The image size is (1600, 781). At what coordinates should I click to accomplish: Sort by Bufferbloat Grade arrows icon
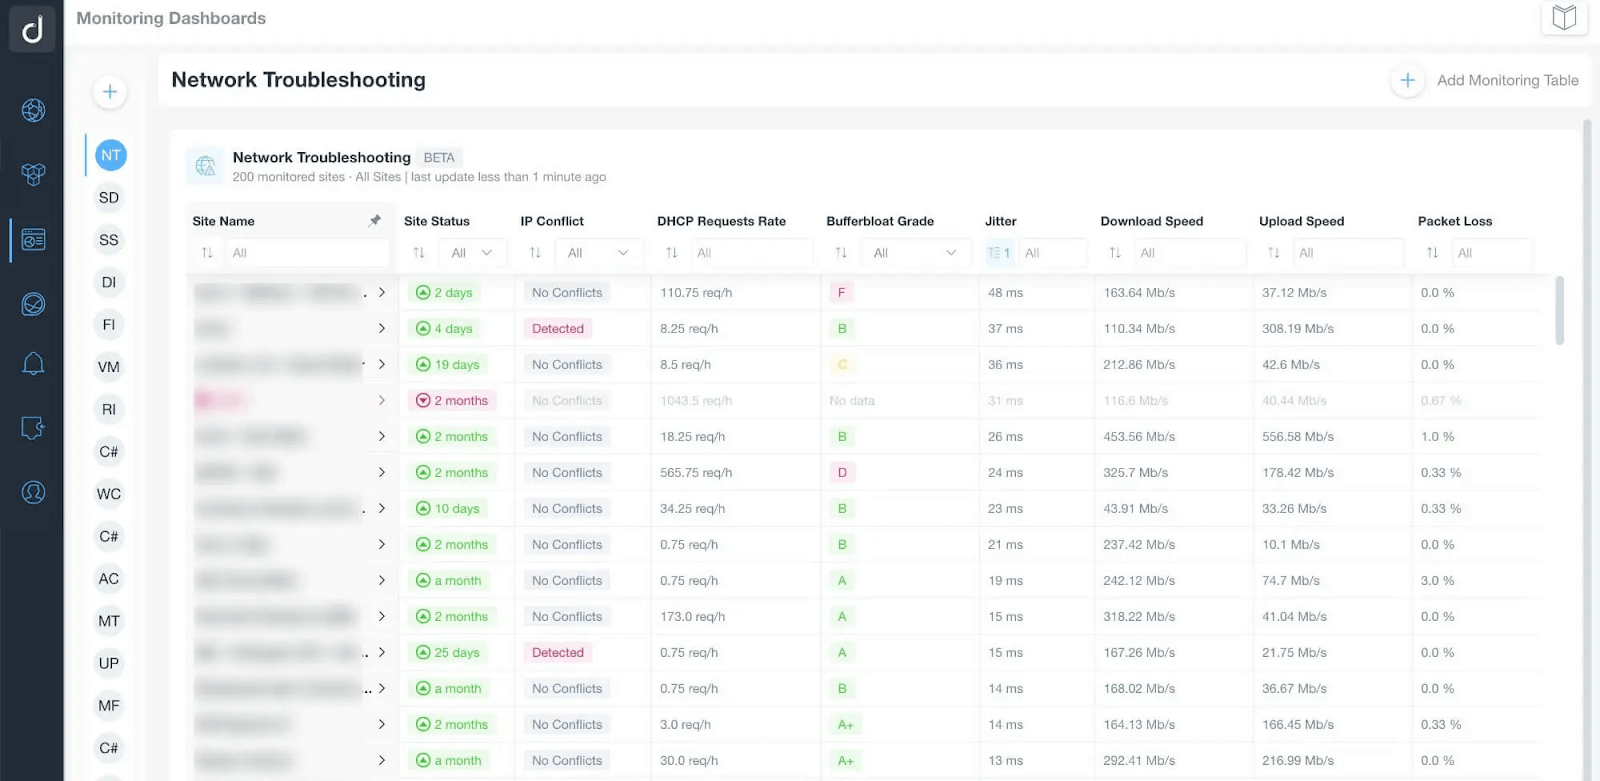click(x=841, y=253)
